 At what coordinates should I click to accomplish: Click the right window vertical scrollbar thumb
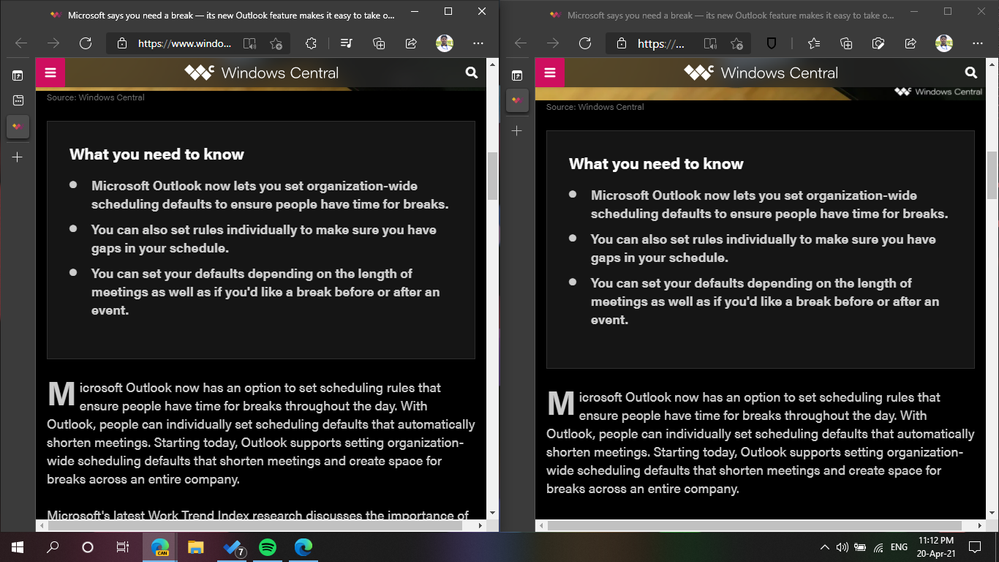click(992, 176)
